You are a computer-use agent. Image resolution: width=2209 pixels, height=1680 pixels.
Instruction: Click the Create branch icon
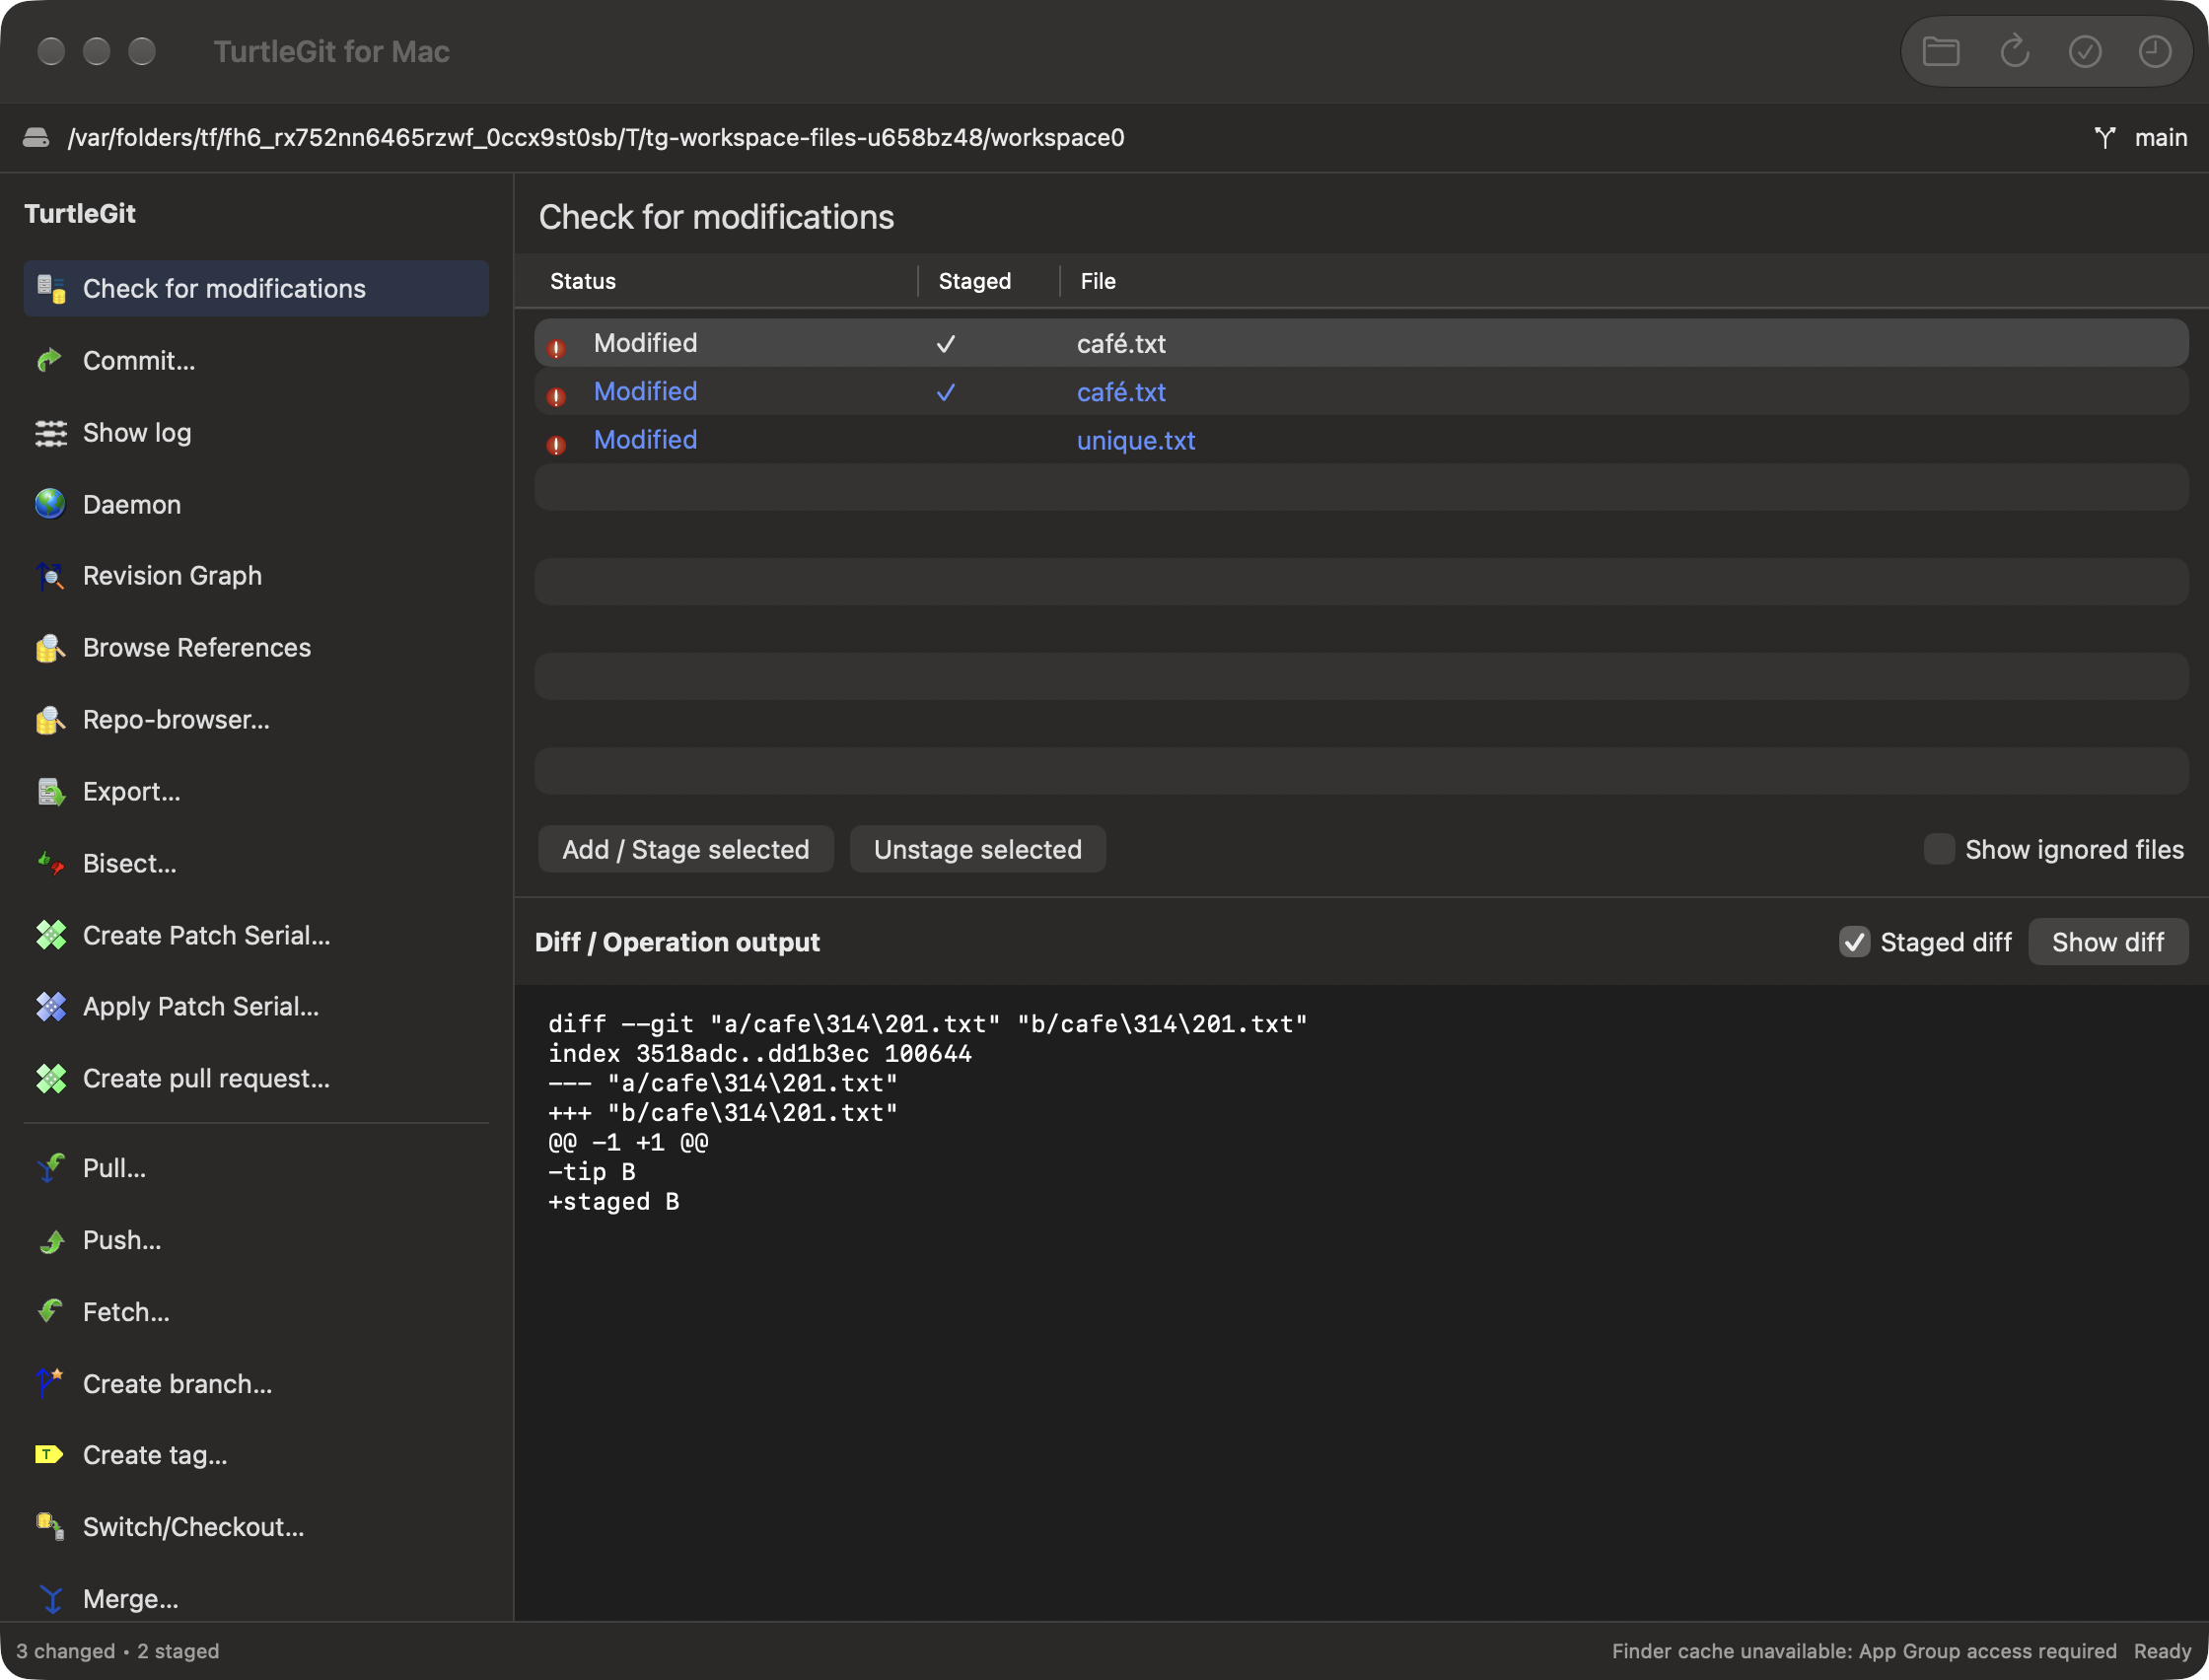[50, 1383]
